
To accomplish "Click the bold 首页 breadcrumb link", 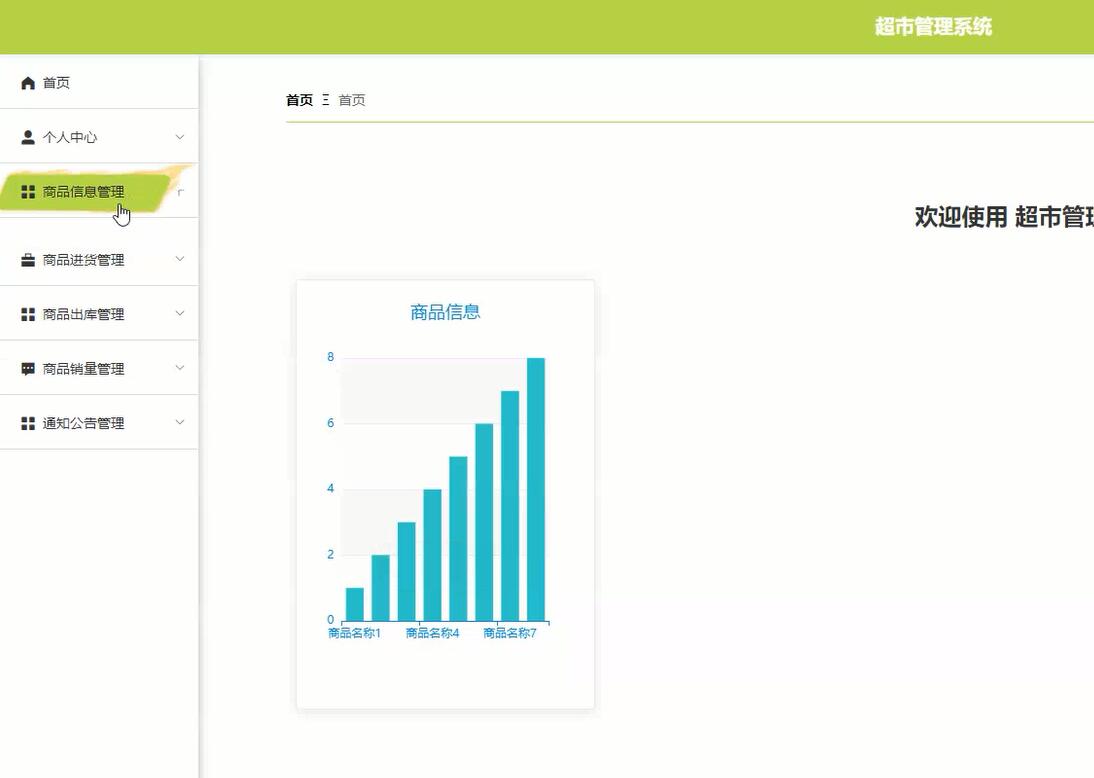I will 299,100.
